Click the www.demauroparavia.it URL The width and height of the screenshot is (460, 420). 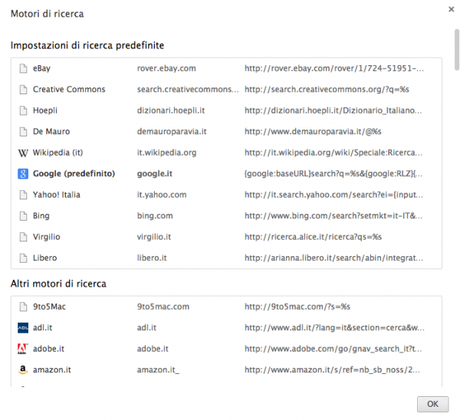tap(313, 132)
